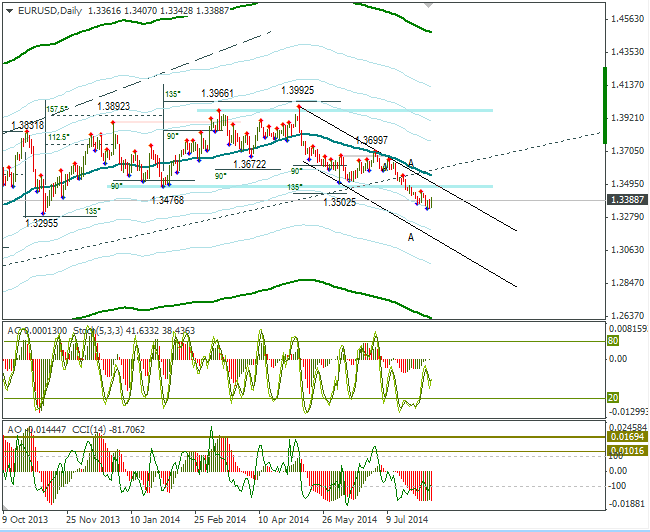Click the 10 Jan 2014 date label
The height and width of the screenshot is (532, 650).
coord(155,520)
